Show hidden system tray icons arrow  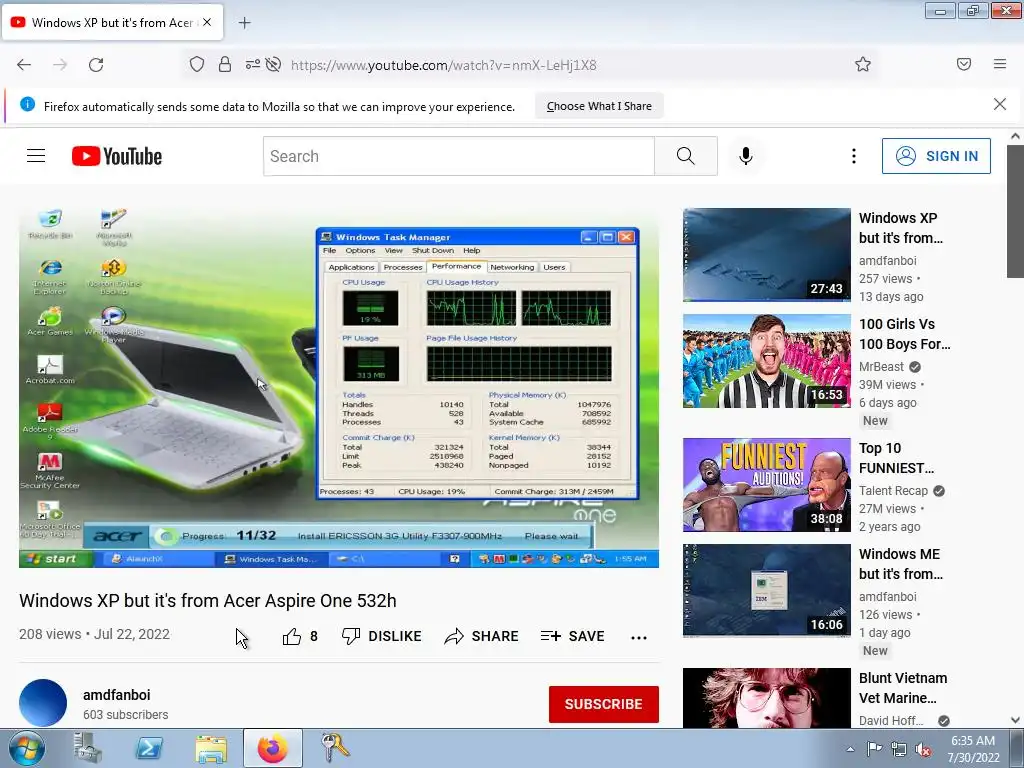pyautogui.click(x=850, y=749)
